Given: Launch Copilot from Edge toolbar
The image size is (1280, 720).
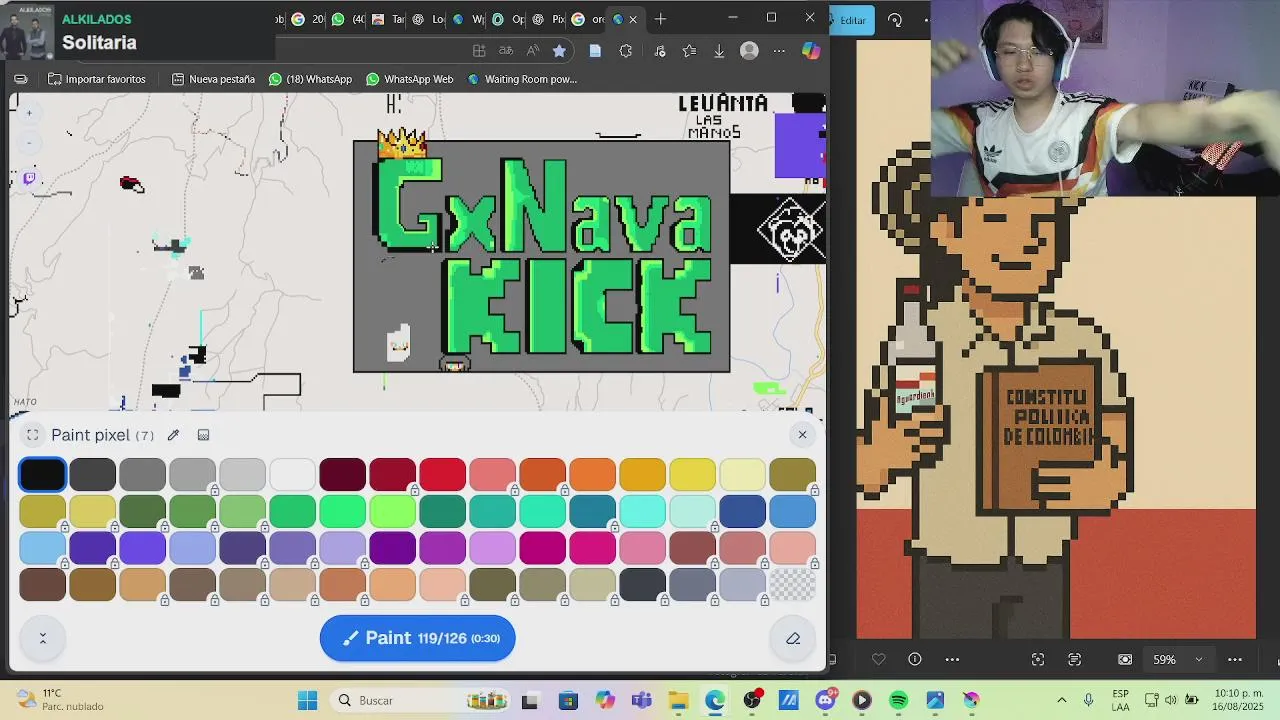Looking at the screenshot, I should pos(811,51).
